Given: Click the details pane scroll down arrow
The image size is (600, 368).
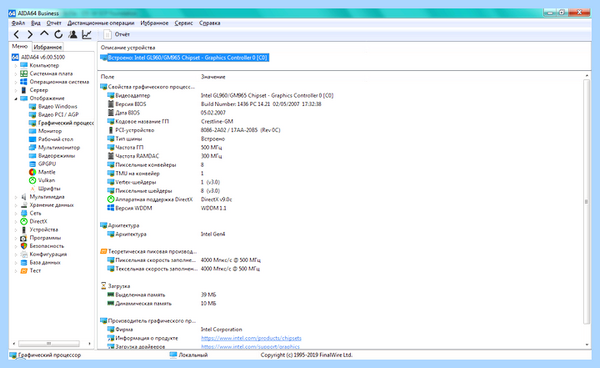Looking at the screenshot, I should [x=587, y=345].
